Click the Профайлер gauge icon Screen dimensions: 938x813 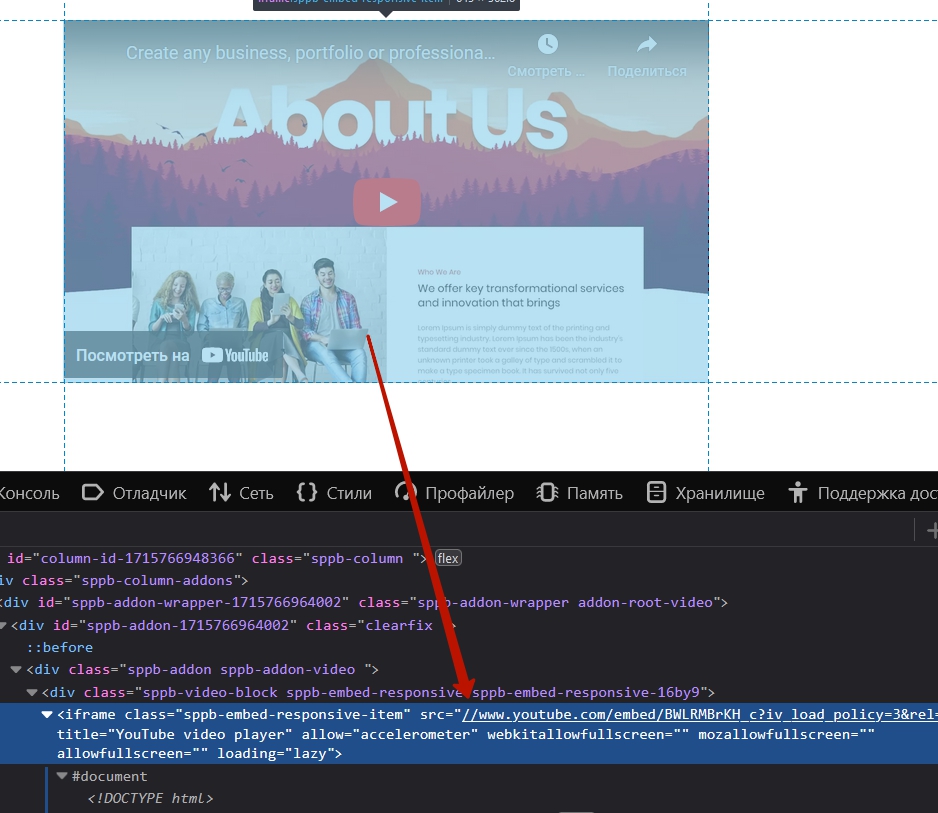[405, 493]
